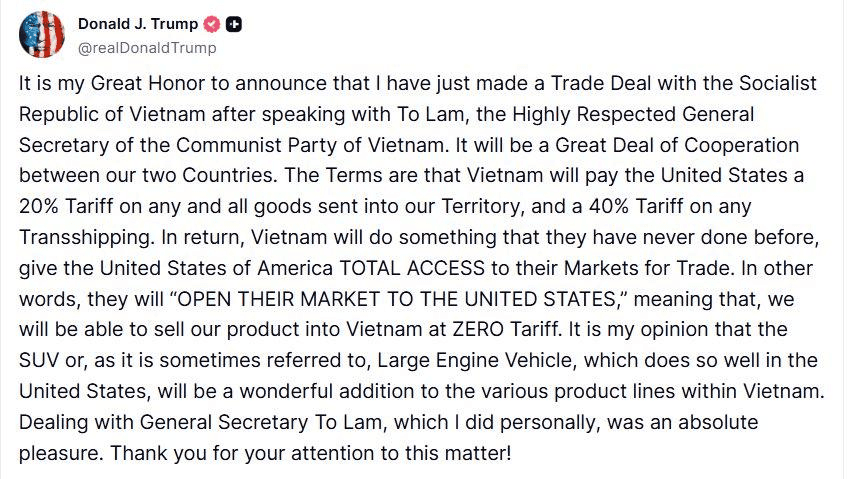Click the word "ZERO" before Tariff

478,330
